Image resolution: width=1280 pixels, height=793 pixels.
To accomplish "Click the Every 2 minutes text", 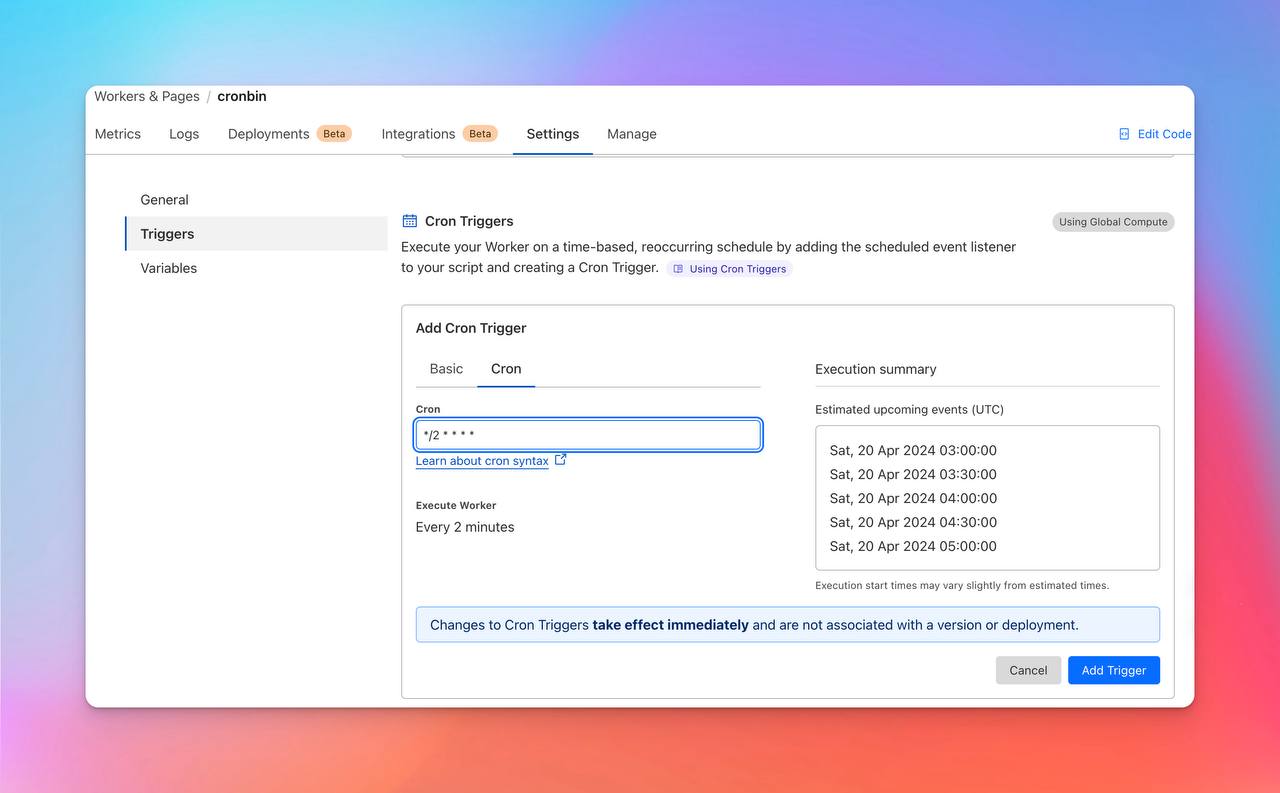I will pos(465,527).
